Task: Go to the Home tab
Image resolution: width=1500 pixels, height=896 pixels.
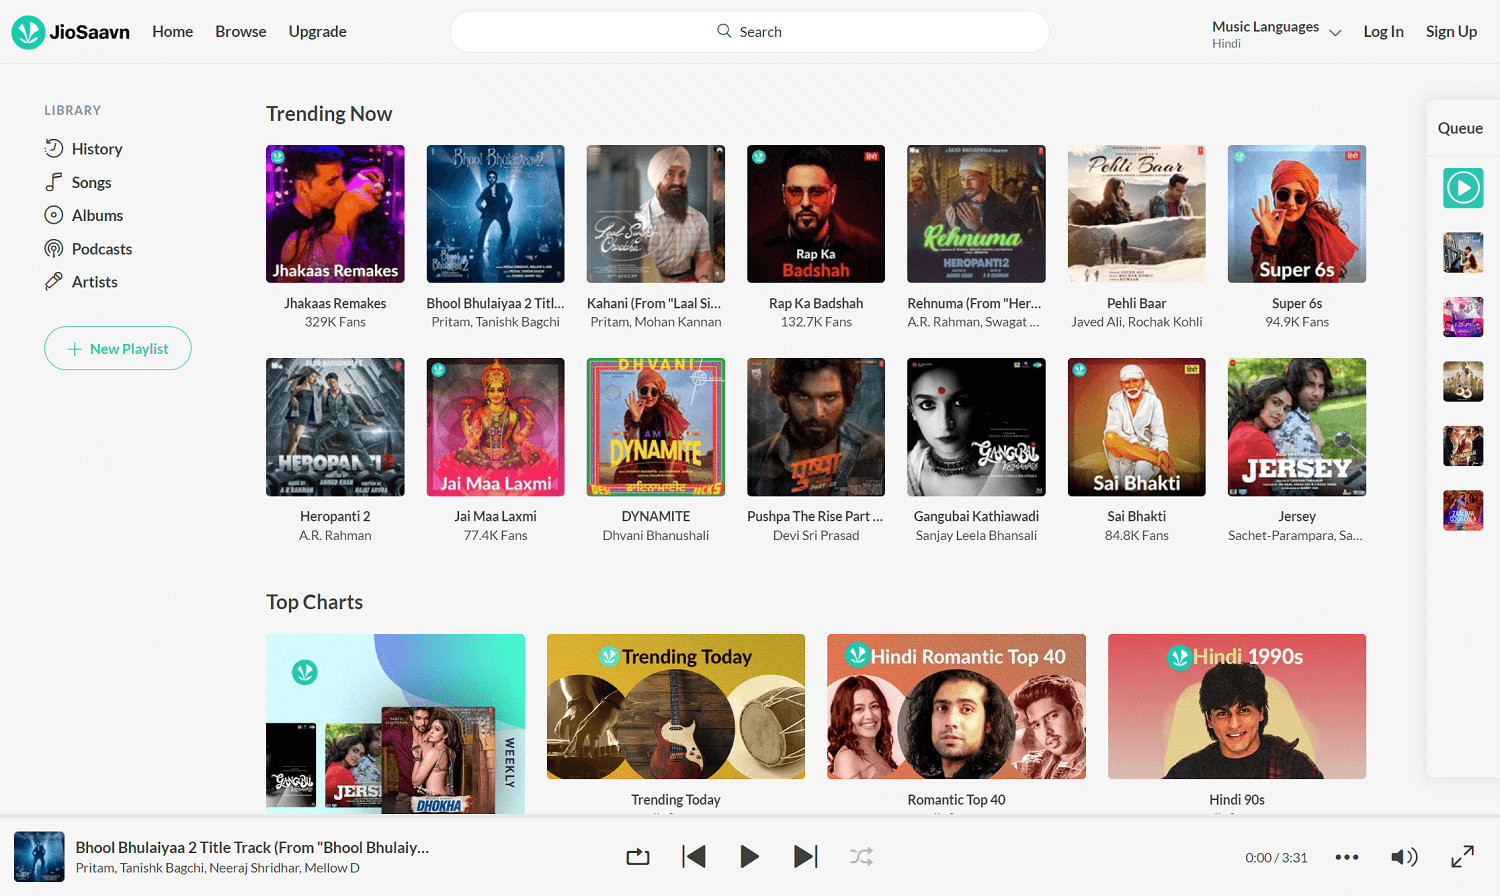Action: 172,32
